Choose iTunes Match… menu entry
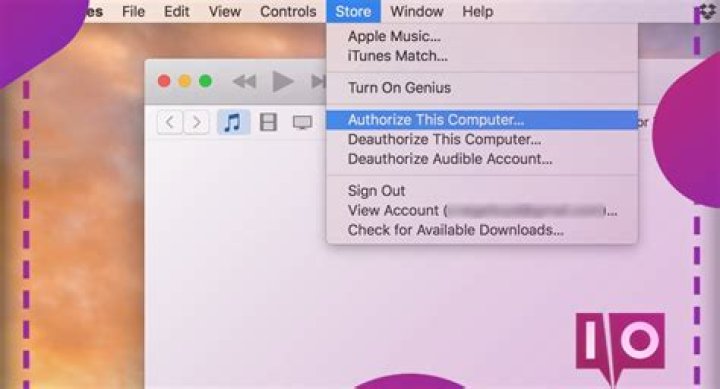The image size is (720, 389). pyautogui.click(x=482, y=56)
